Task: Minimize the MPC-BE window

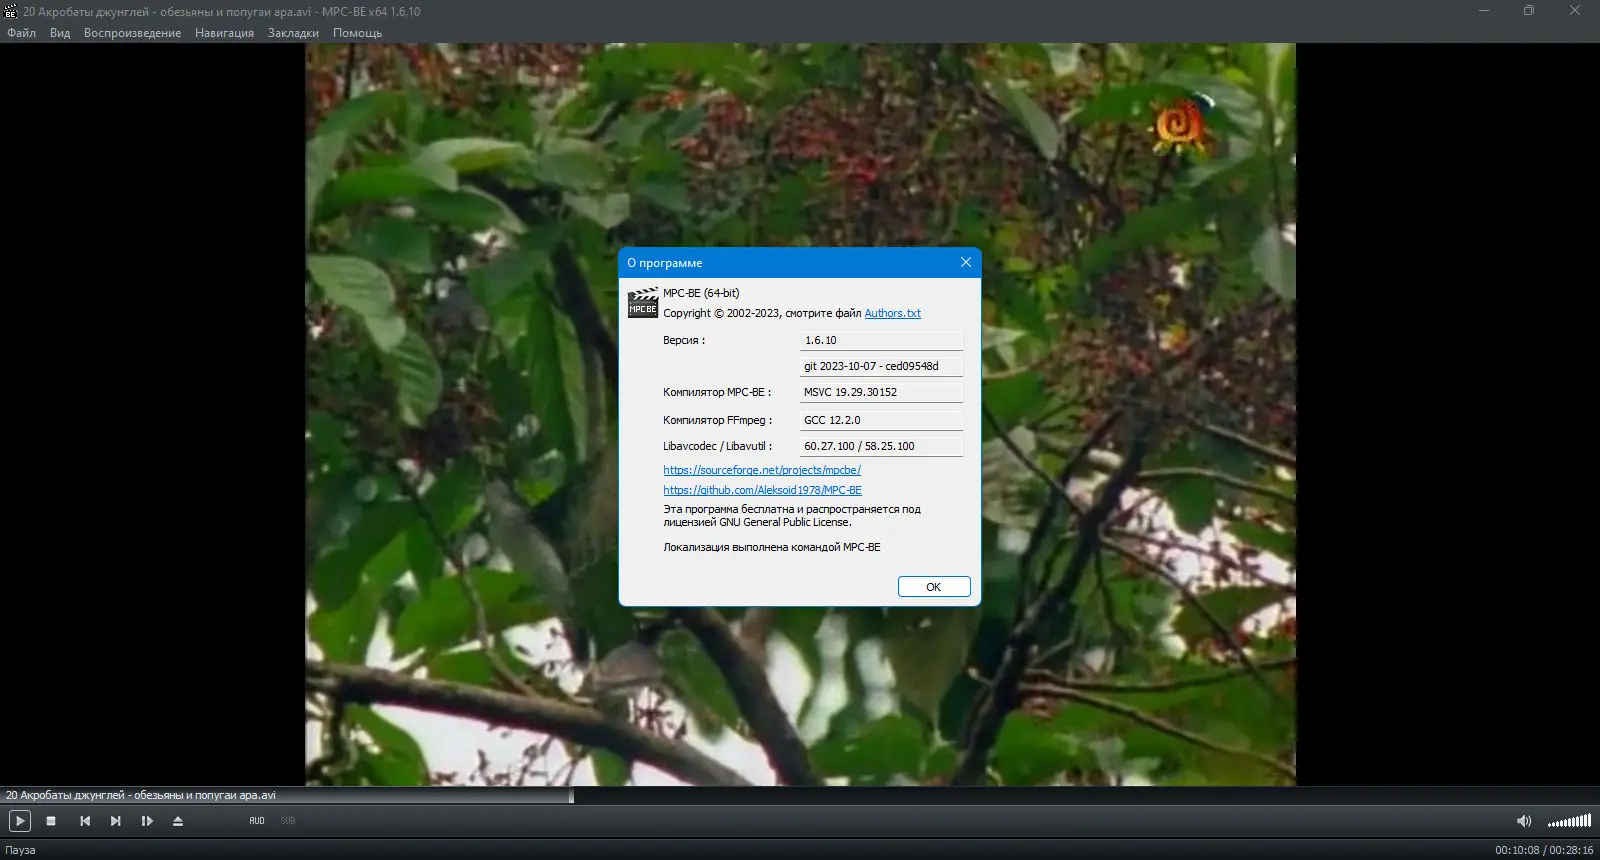Action: tap(1484, 11)
